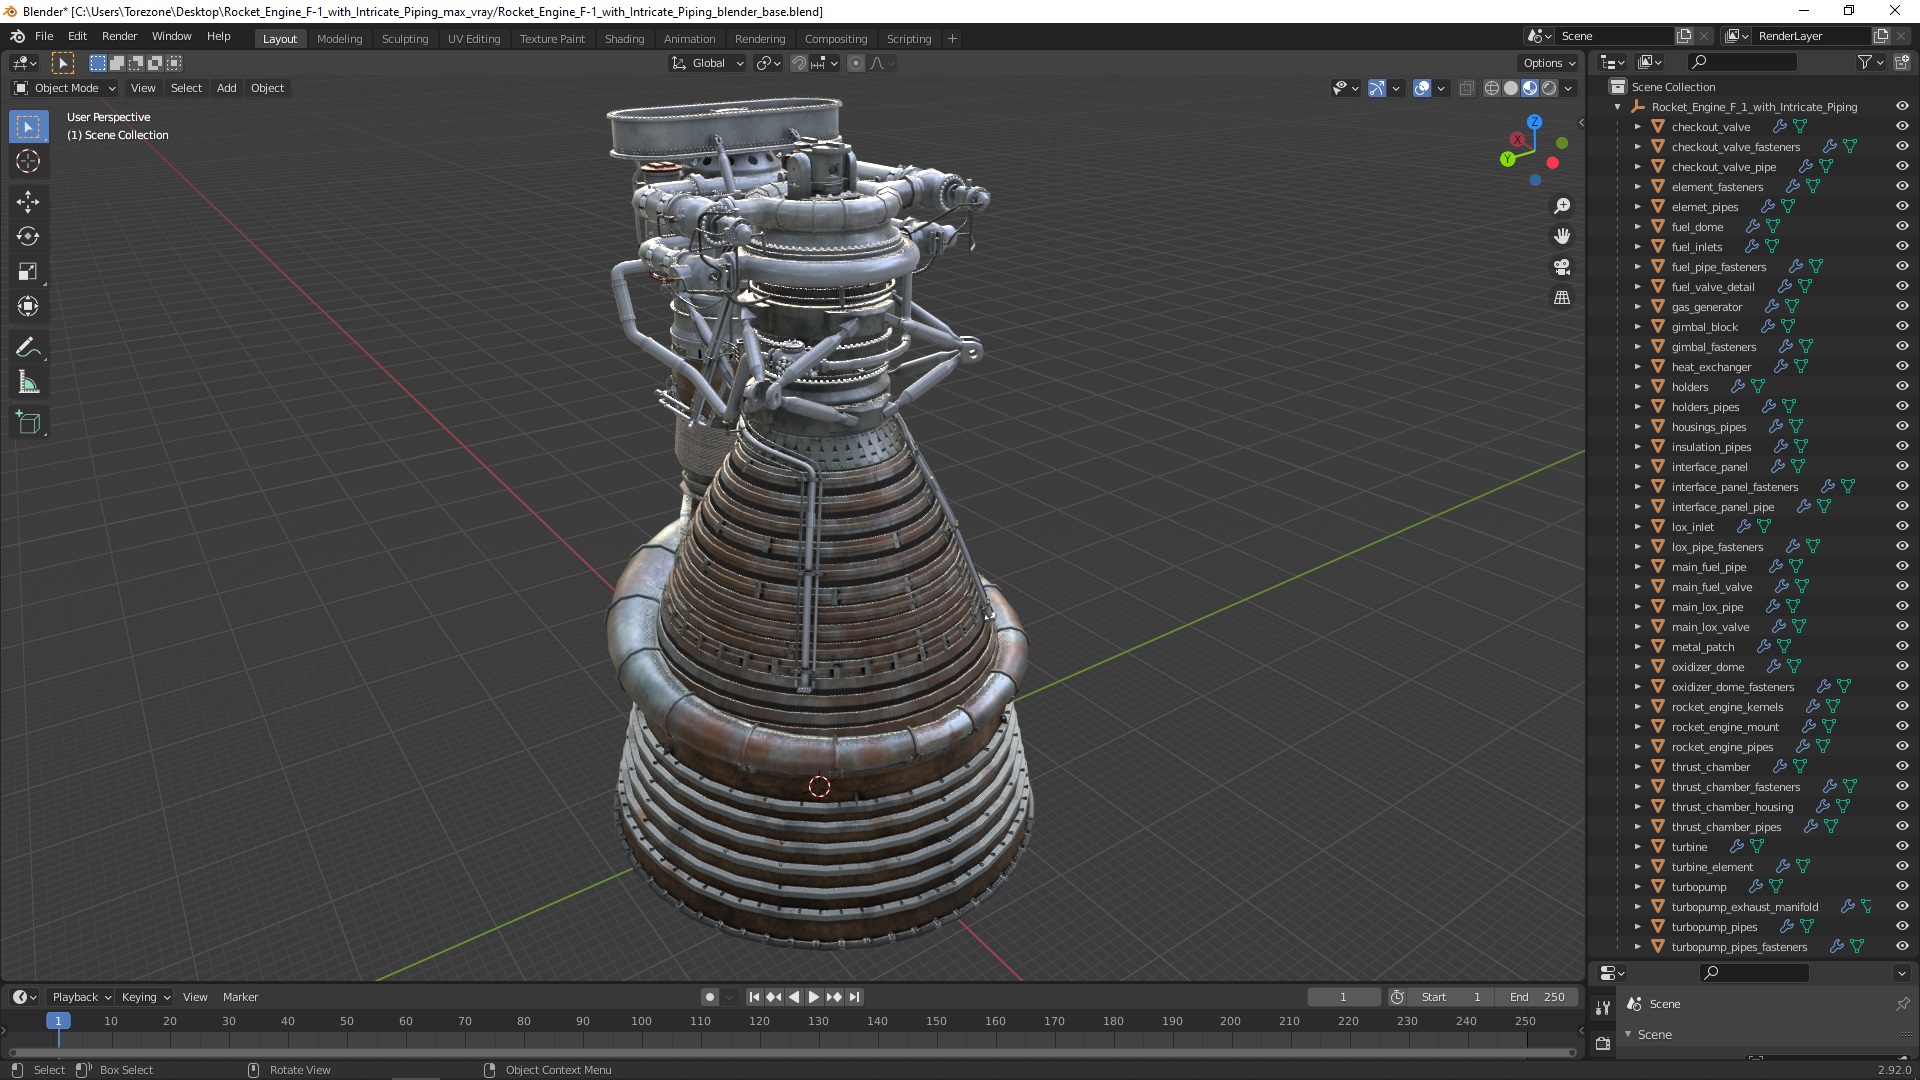Click the 3D Cursor tool

pos(28,161)
